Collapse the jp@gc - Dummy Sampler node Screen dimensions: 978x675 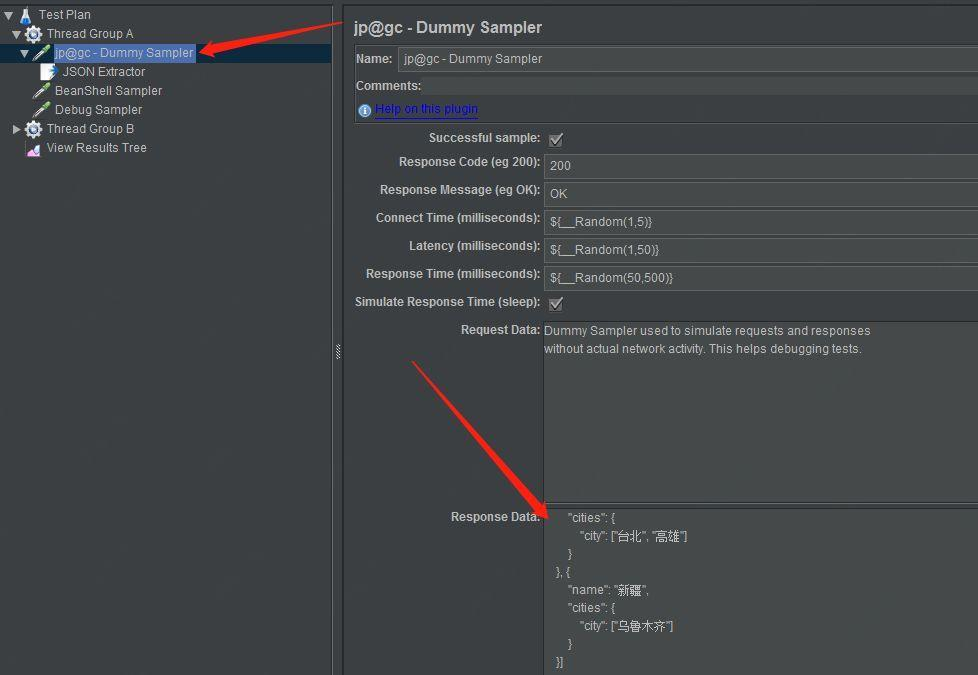(x=24, y=54)
